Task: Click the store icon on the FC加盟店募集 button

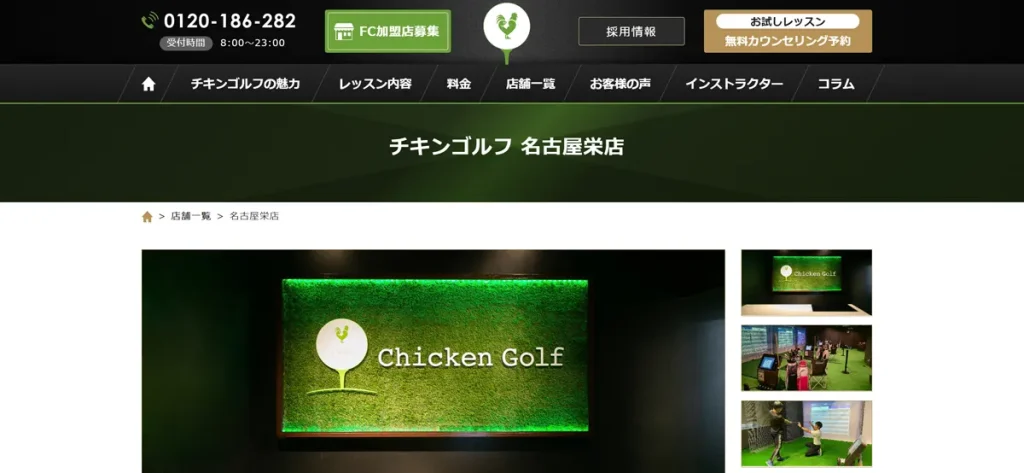Action: coord(344,31)
